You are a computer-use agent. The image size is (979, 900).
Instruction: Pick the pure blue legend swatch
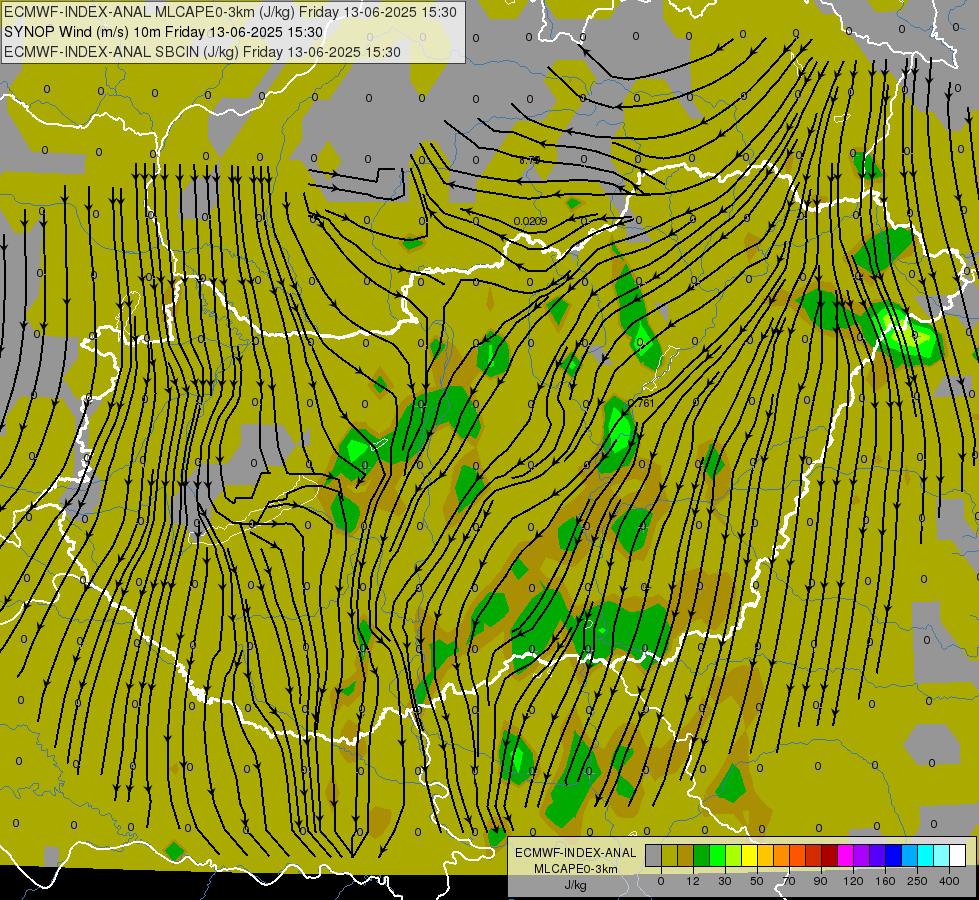coord(894,855)
